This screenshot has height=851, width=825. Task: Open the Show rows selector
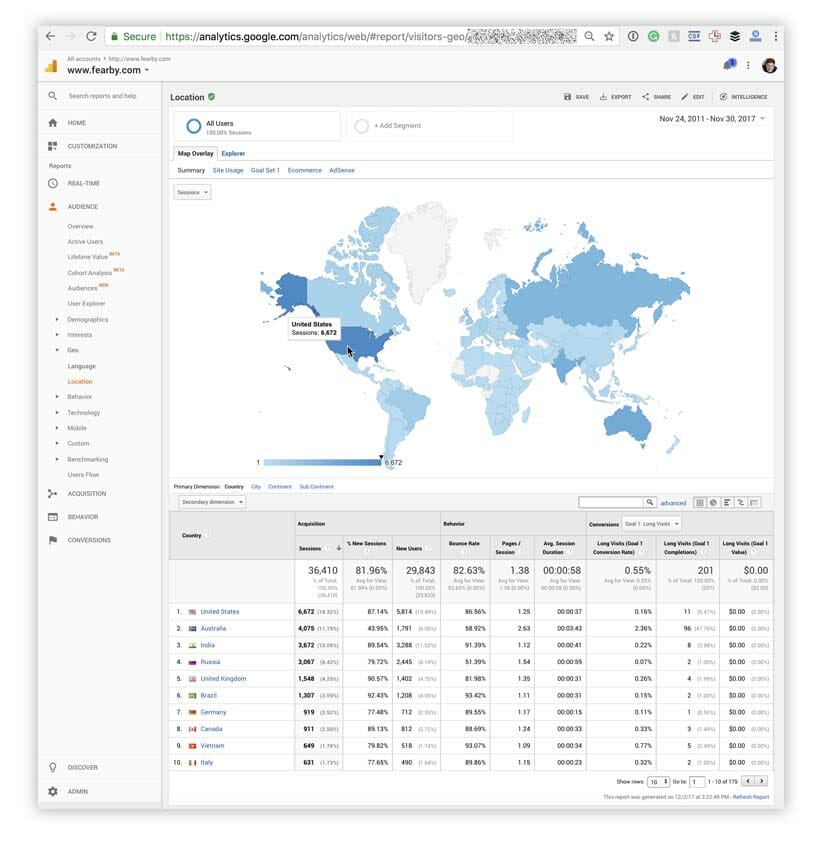click(x=658, y=782)
